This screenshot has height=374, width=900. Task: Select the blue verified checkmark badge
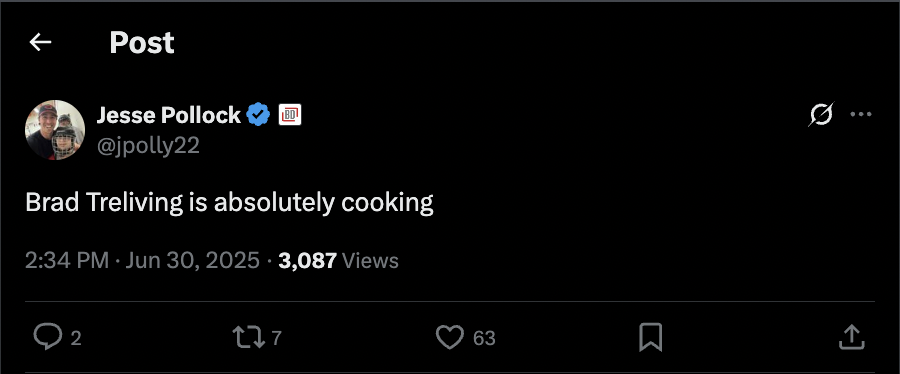pyautogui.click(x=258, y=115)
